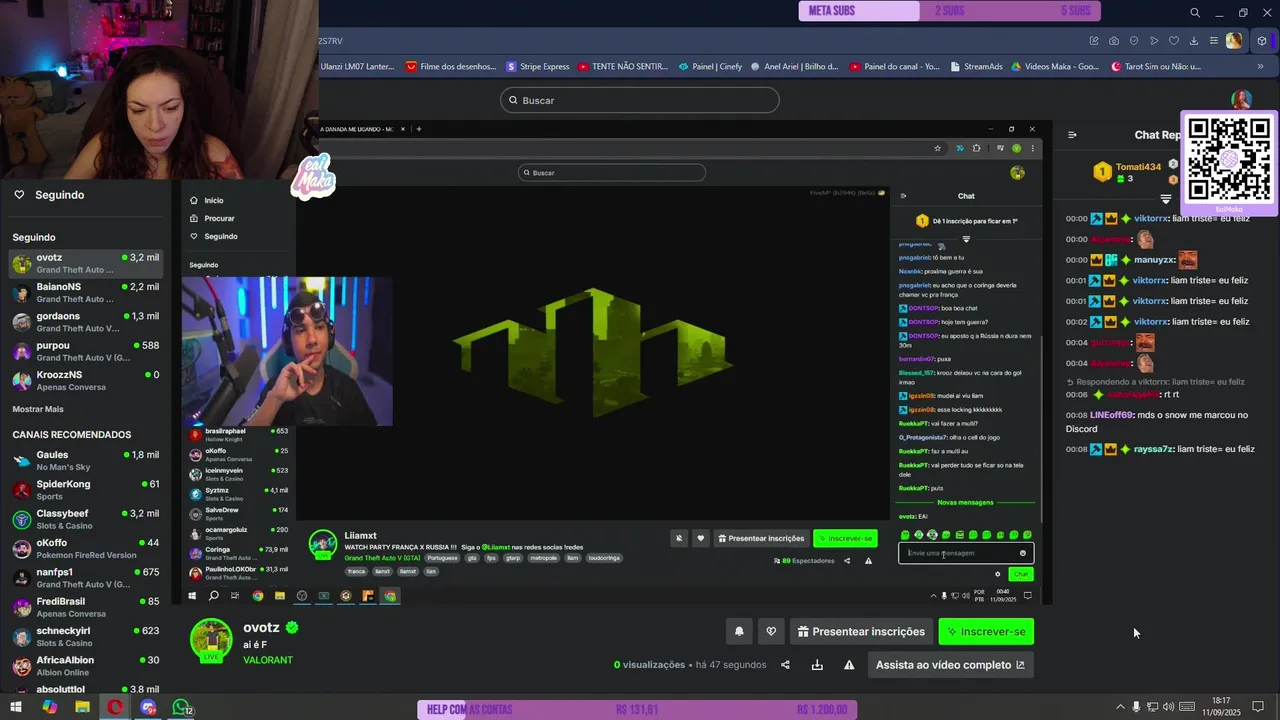
Task: Open the Painel do canal YouTube bookmark
Action: pyautogui.click(x=894, y=67)
